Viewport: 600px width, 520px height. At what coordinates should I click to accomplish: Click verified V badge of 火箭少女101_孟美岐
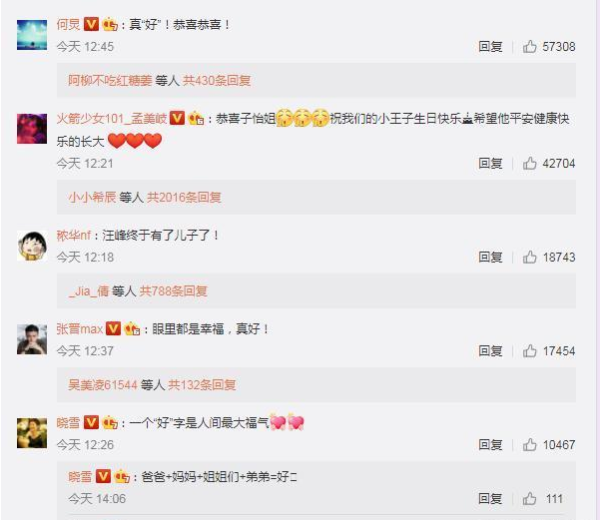click(177, 118)
